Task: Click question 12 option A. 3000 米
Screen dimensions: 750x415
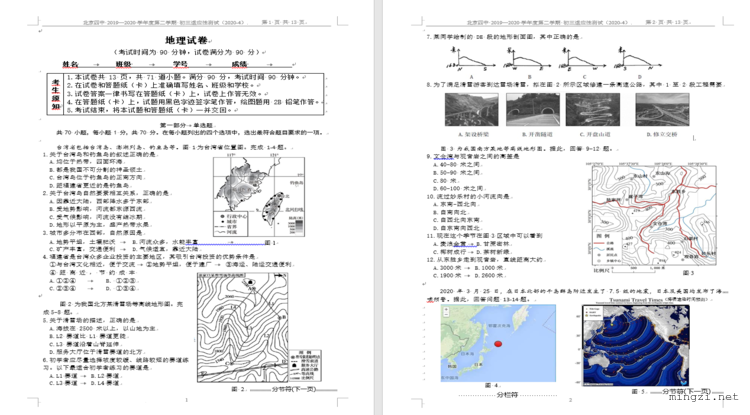Action: pyautogui.click(x=449, y=268)
